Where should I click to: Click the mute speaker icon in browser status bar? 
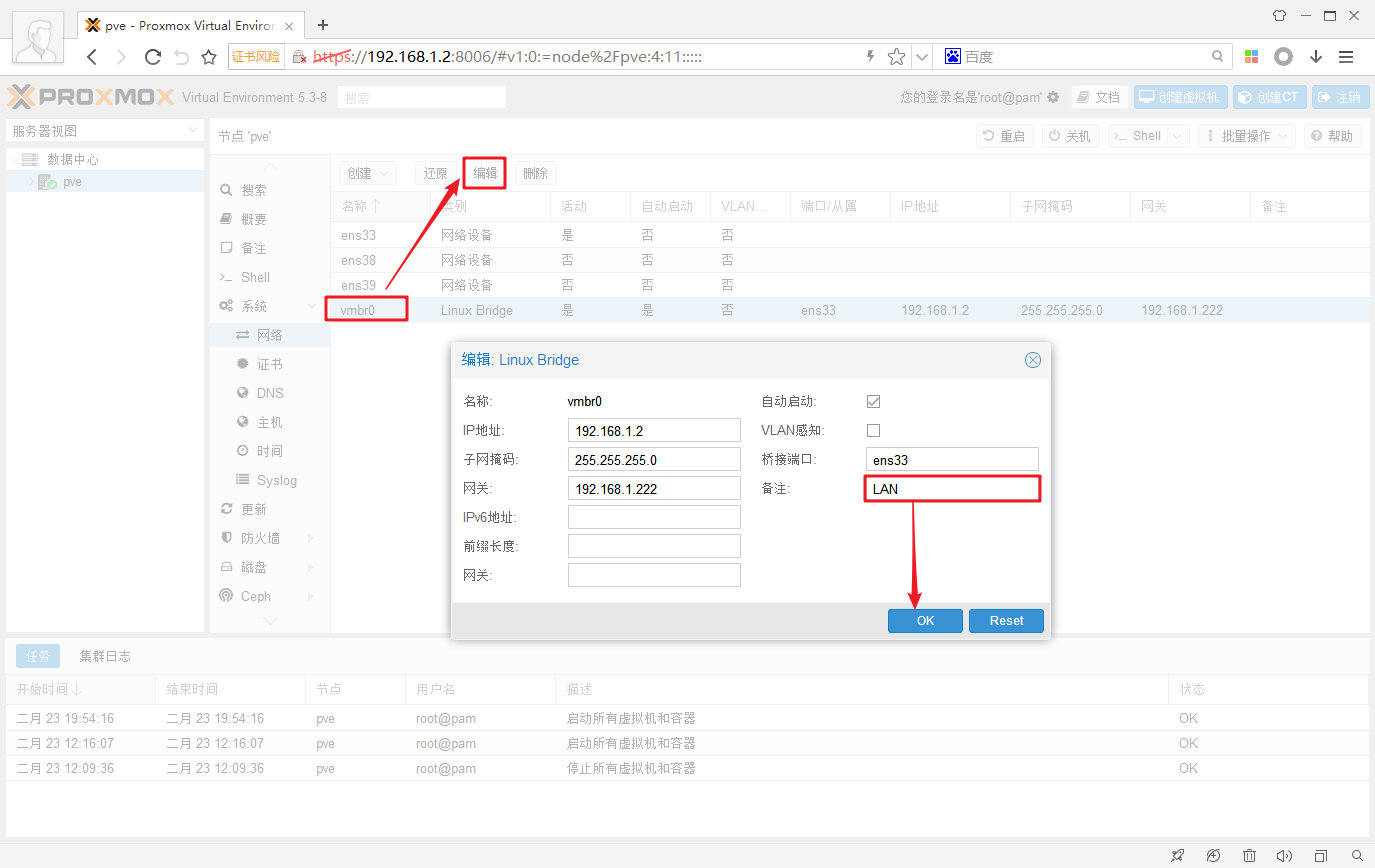tap(1285, 856)
